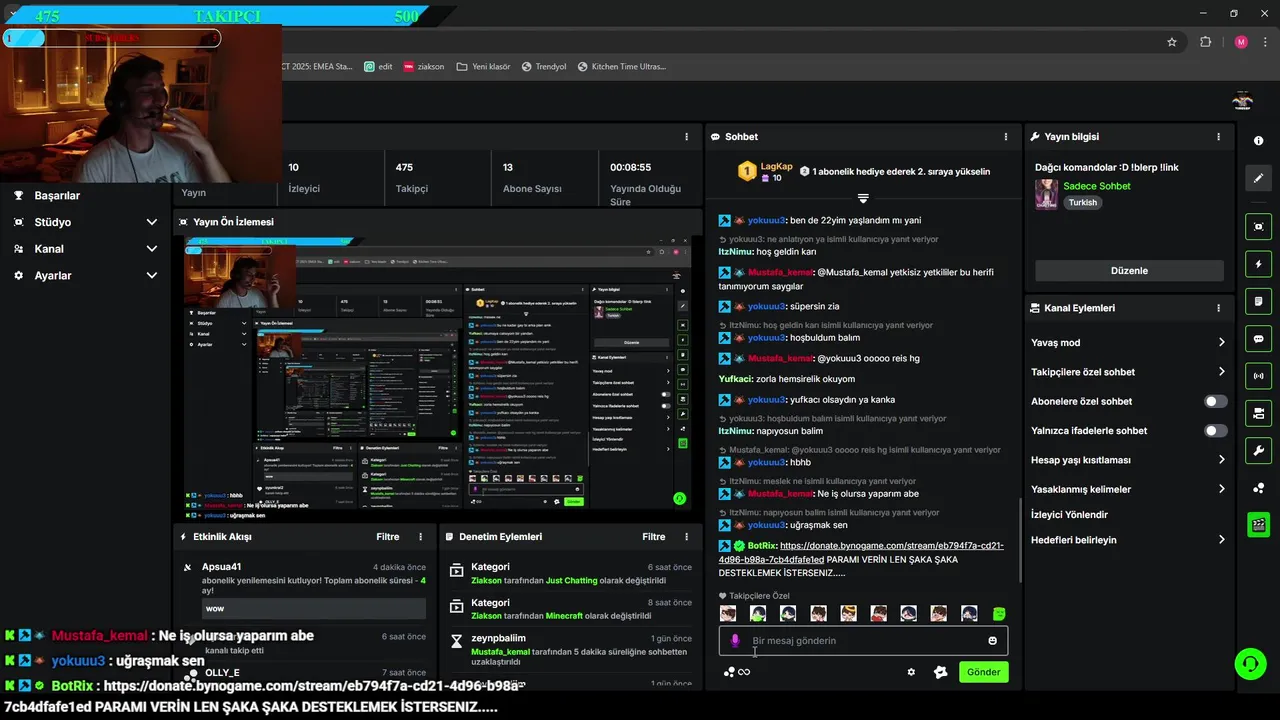Toggle Abonelere özel sohbet switch
Image resolution: width=1280 pixels, height=720 pixels.
tap(1216, 401)
